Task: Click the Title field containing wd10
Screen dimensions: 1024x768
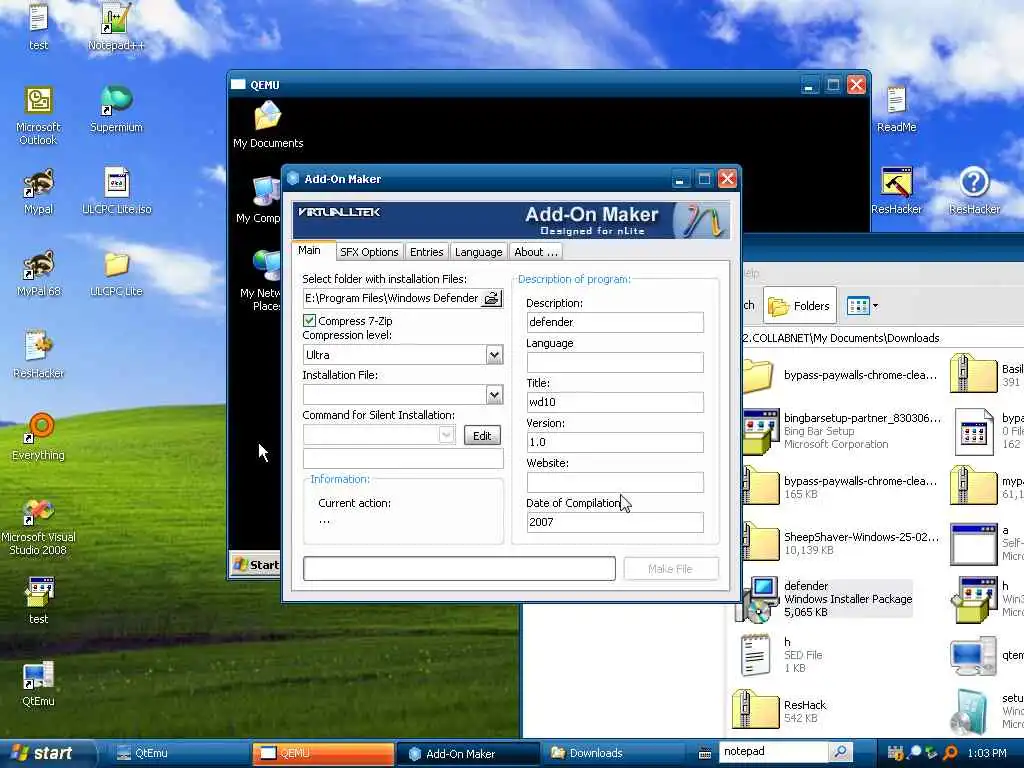Action: click(x=615, y=402)
